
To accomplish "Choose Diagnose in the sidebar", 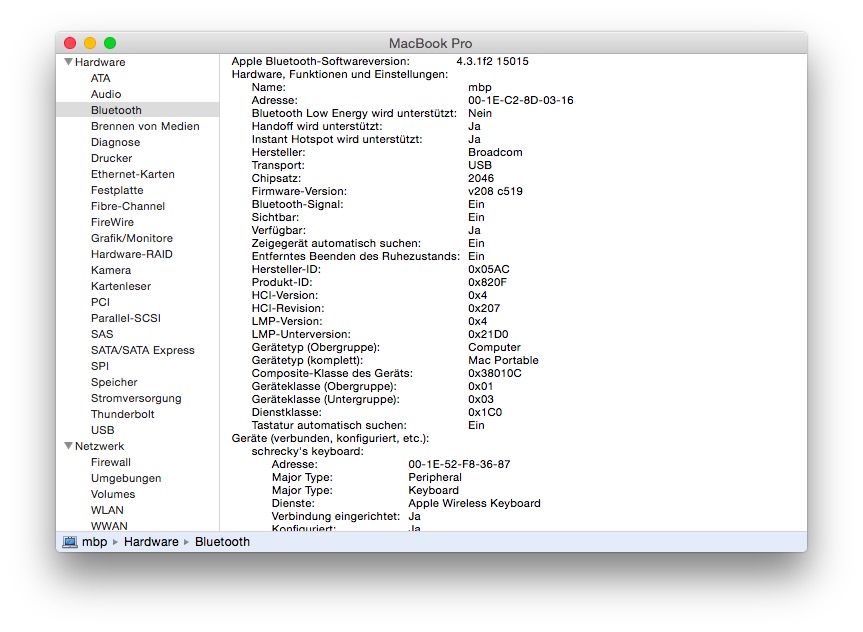I will coord(115,142).
